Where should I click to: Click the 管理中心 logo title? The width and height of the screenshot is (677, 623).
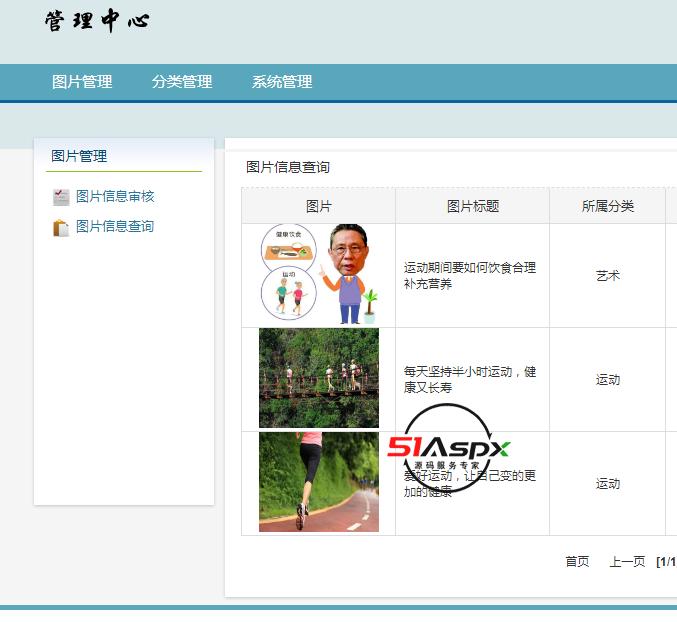tap(98, 21)
